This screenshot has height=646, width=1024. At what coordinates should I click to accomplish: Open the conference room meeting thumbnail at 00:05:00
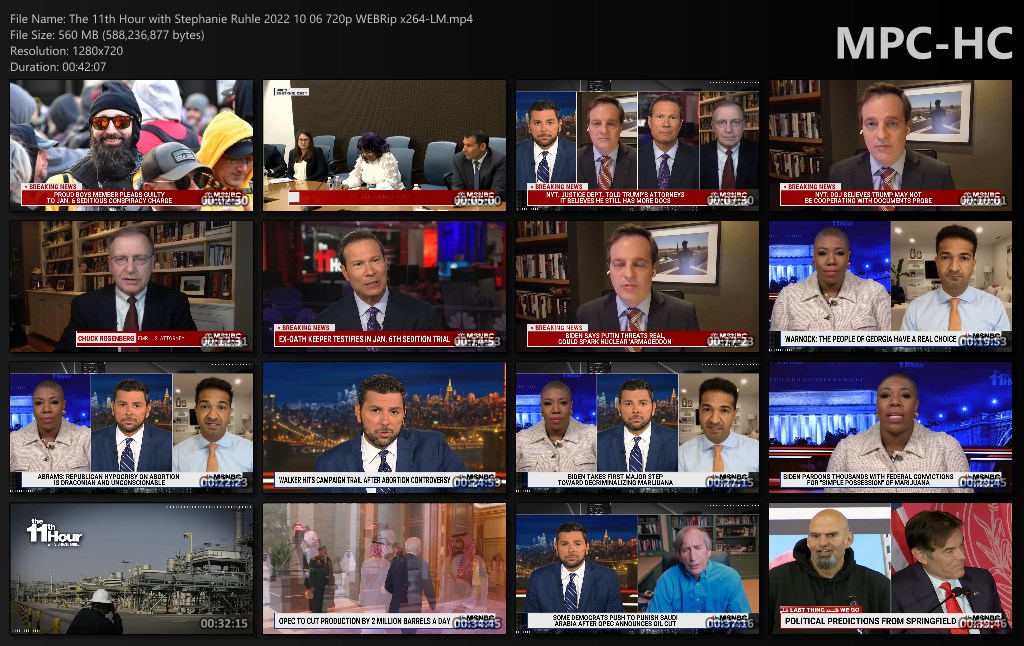(384, 146)
